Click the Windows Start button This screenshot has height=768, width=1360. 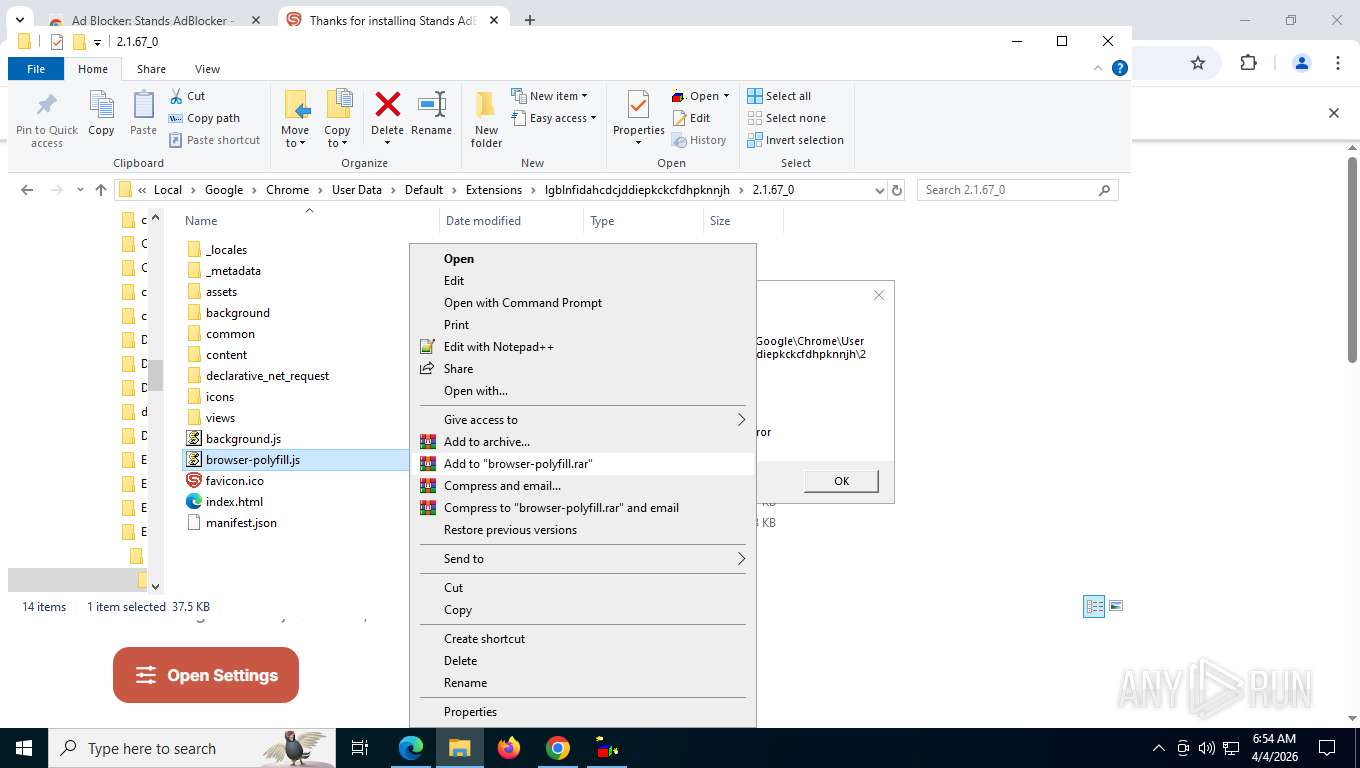point(24,748)
